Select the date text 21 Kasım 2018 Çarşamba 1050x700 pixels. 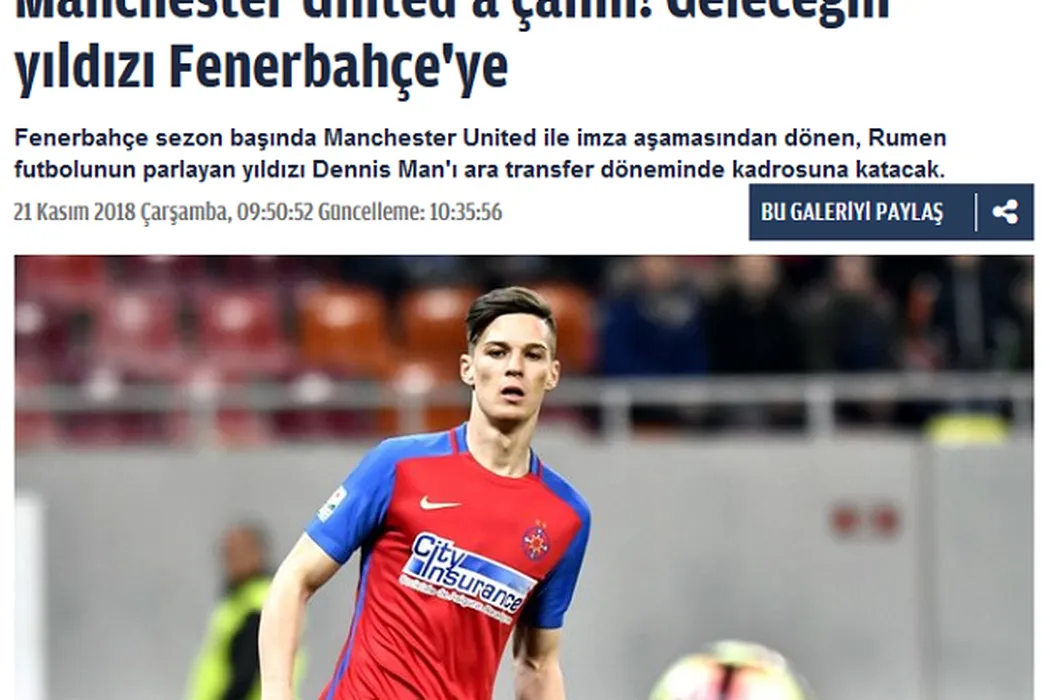coord(122,212)
